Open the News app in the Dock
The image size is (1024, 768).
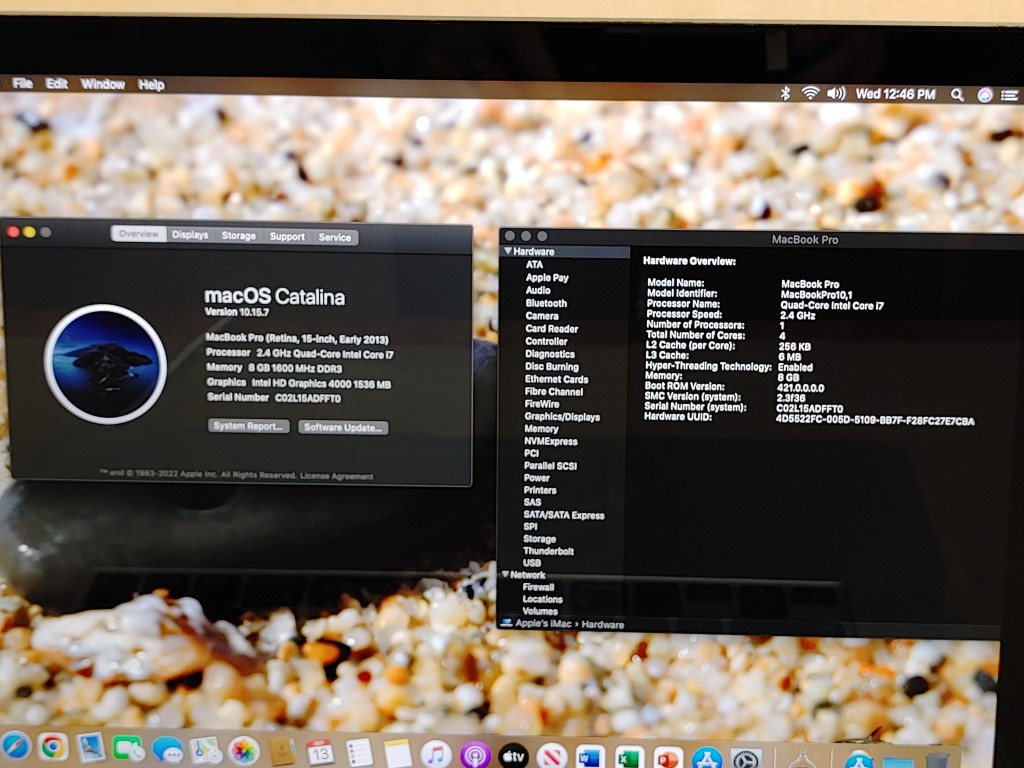point(552,757)
